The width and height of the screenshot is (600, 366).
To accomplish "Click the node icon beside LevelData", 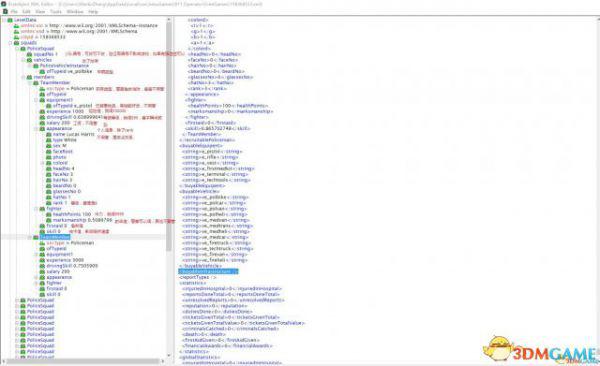I will pyautogui.click(x=10, y=20).
